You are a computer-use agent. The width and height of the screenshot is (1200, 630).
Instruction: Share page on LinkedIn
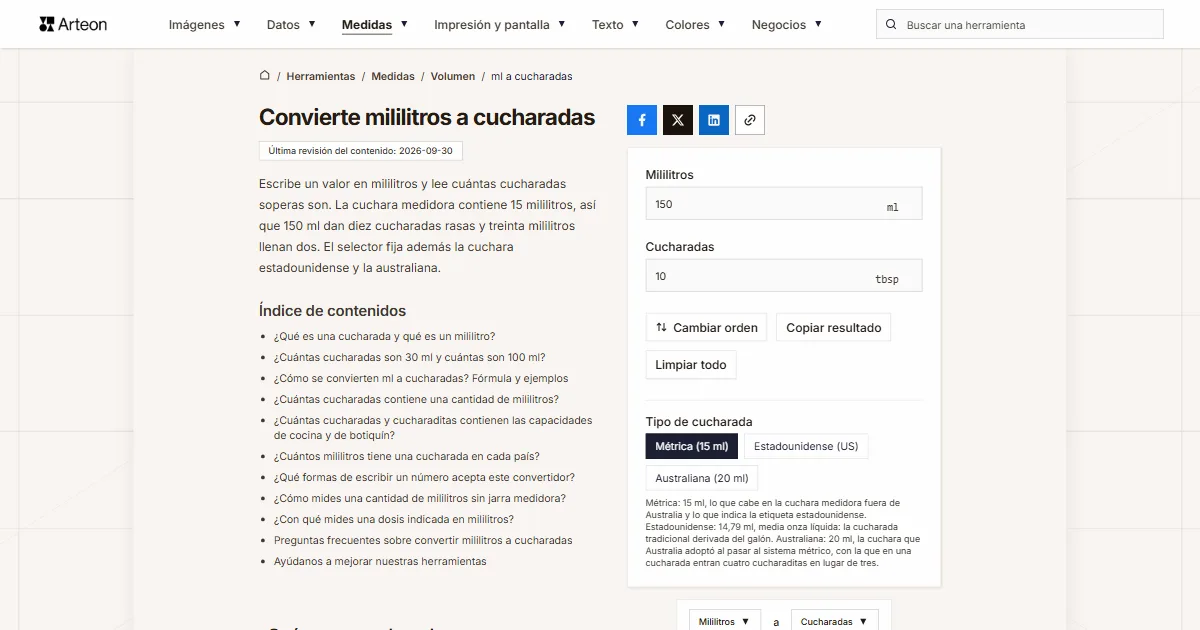click(x=714, y=120)
